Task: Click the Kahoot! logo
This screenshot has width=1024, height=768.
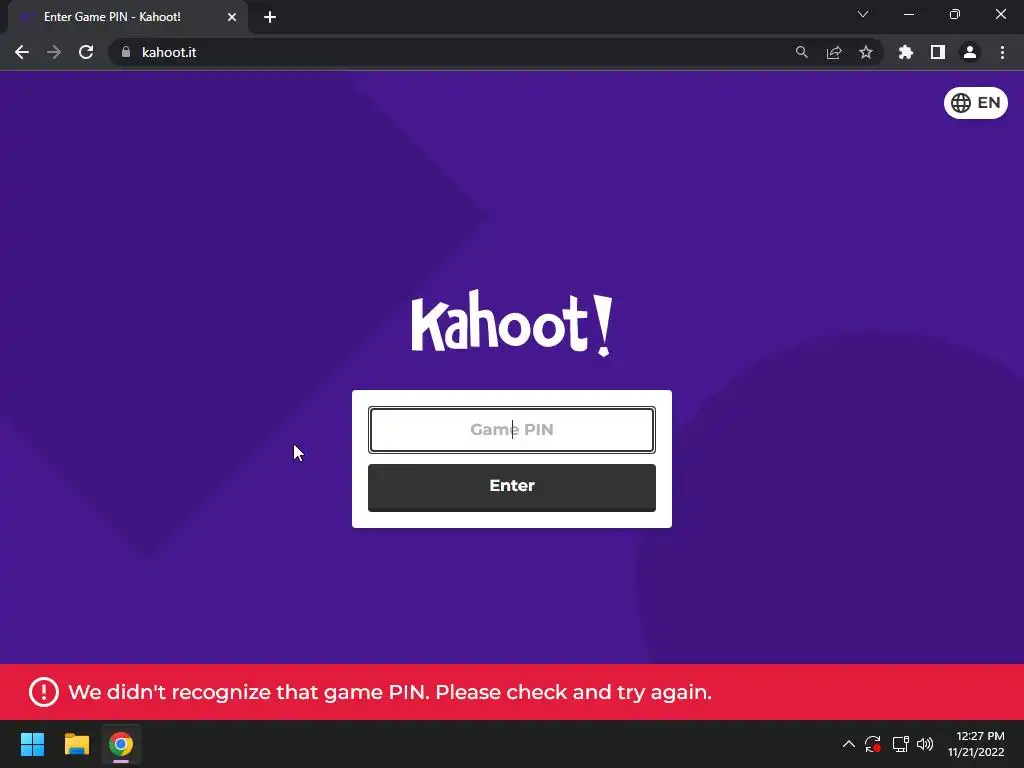Action: [x=511, y=323]
